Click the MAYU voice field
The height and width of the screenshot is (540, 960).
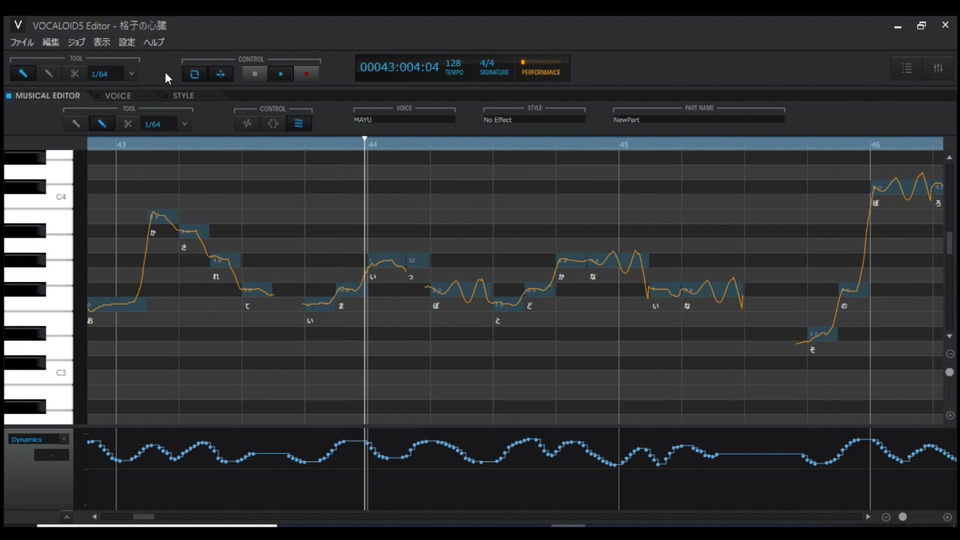point(404,119)
